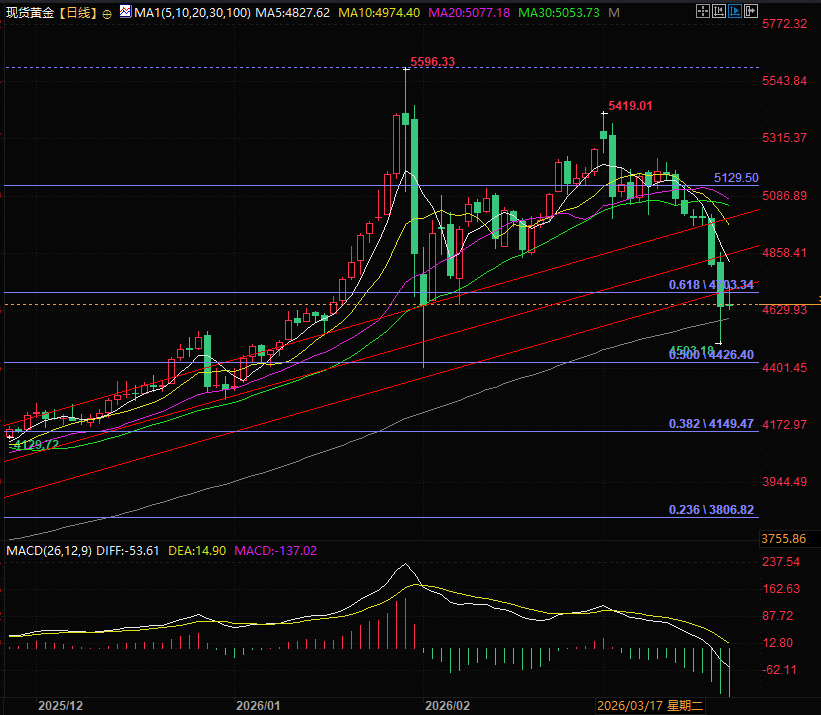The image size is (821, 715).
Task: Click the 4172.97 price axis label
Action: (x=784, y=424)
